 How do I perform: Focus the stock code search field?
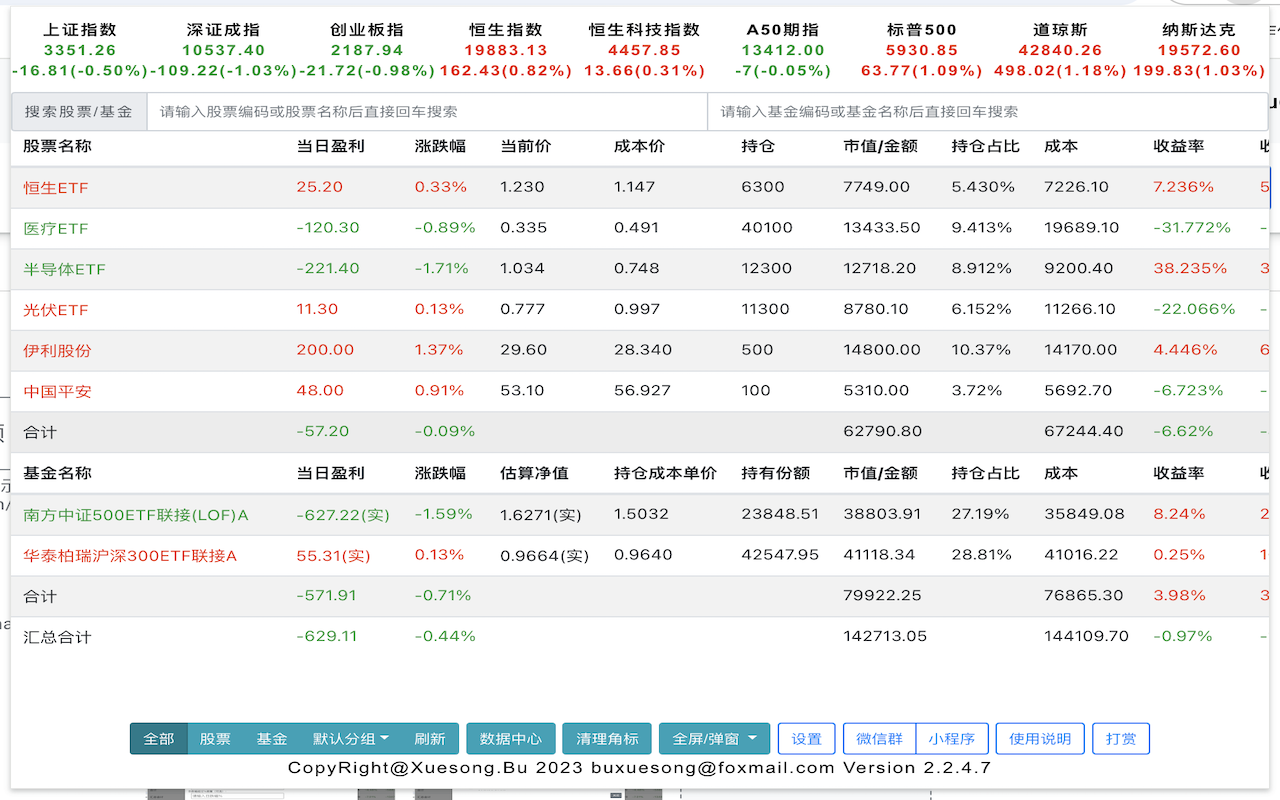[x=427, y=112]
